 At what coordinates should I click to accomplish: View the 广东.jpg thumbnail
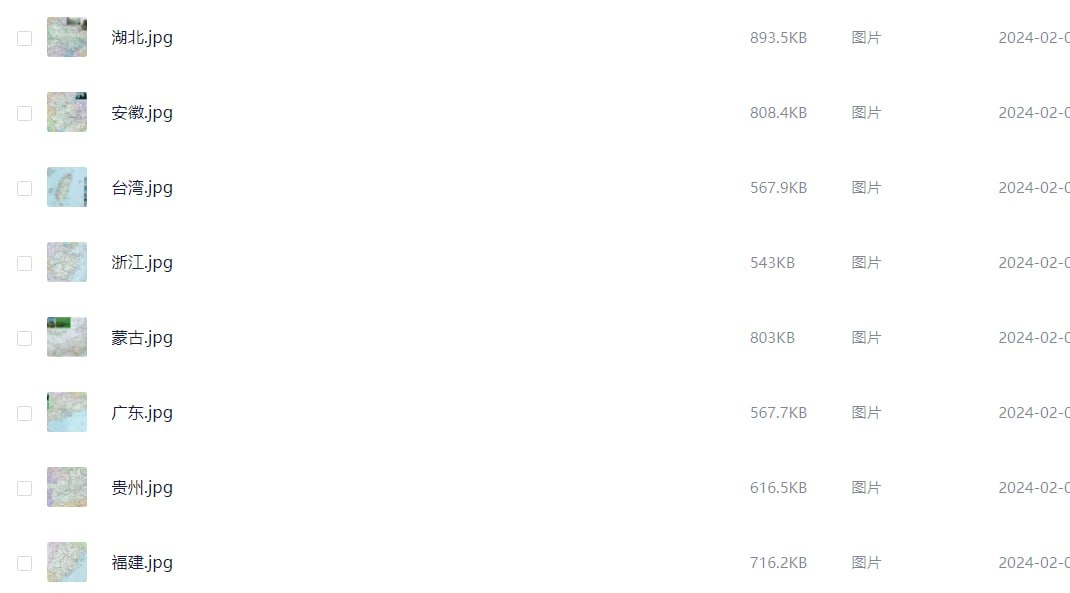(67, 412)
